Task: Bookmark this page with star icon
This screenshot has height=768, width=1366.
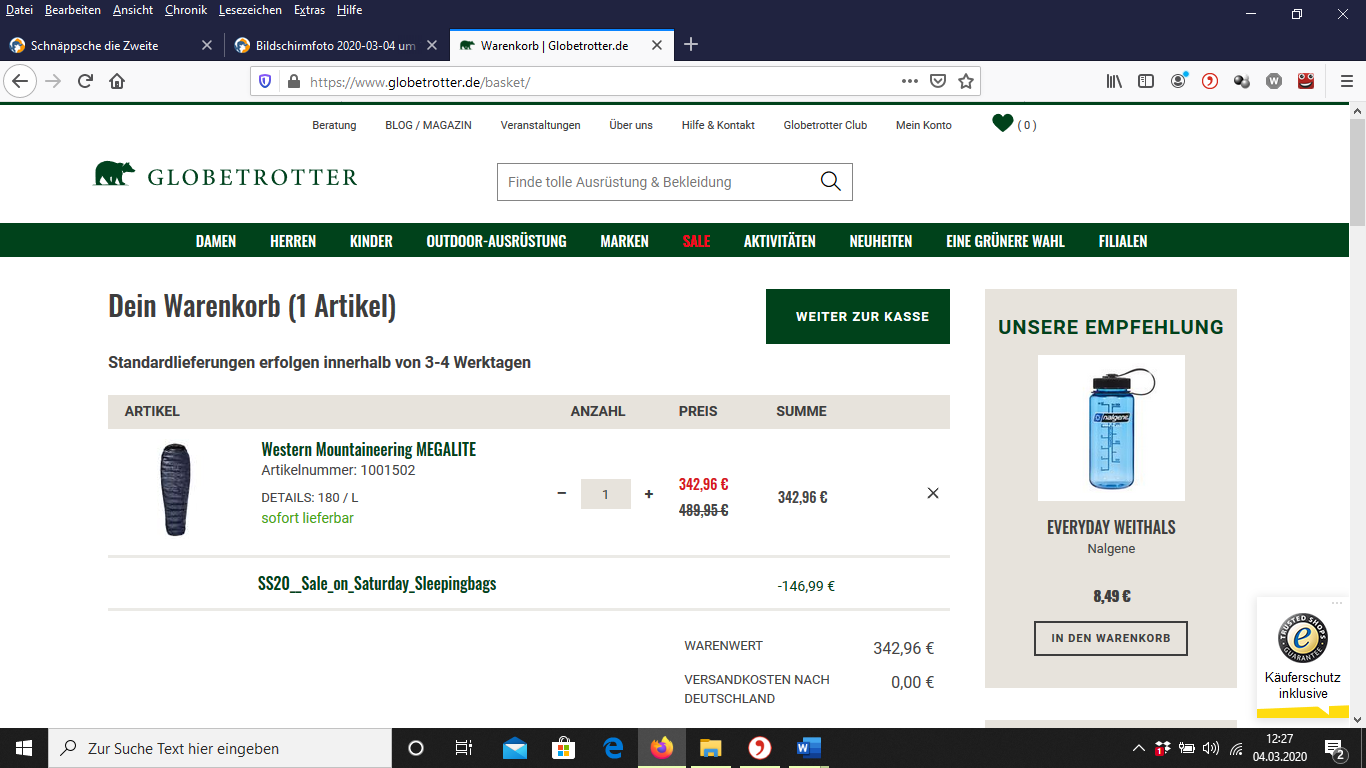Action: [966, 81]
